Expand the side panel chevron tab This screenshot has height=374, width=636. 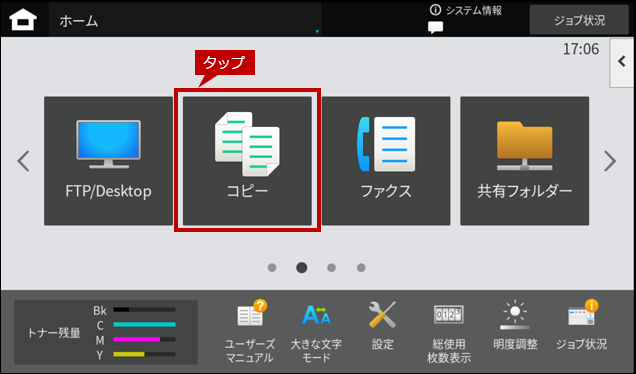(x=622, y=62)
